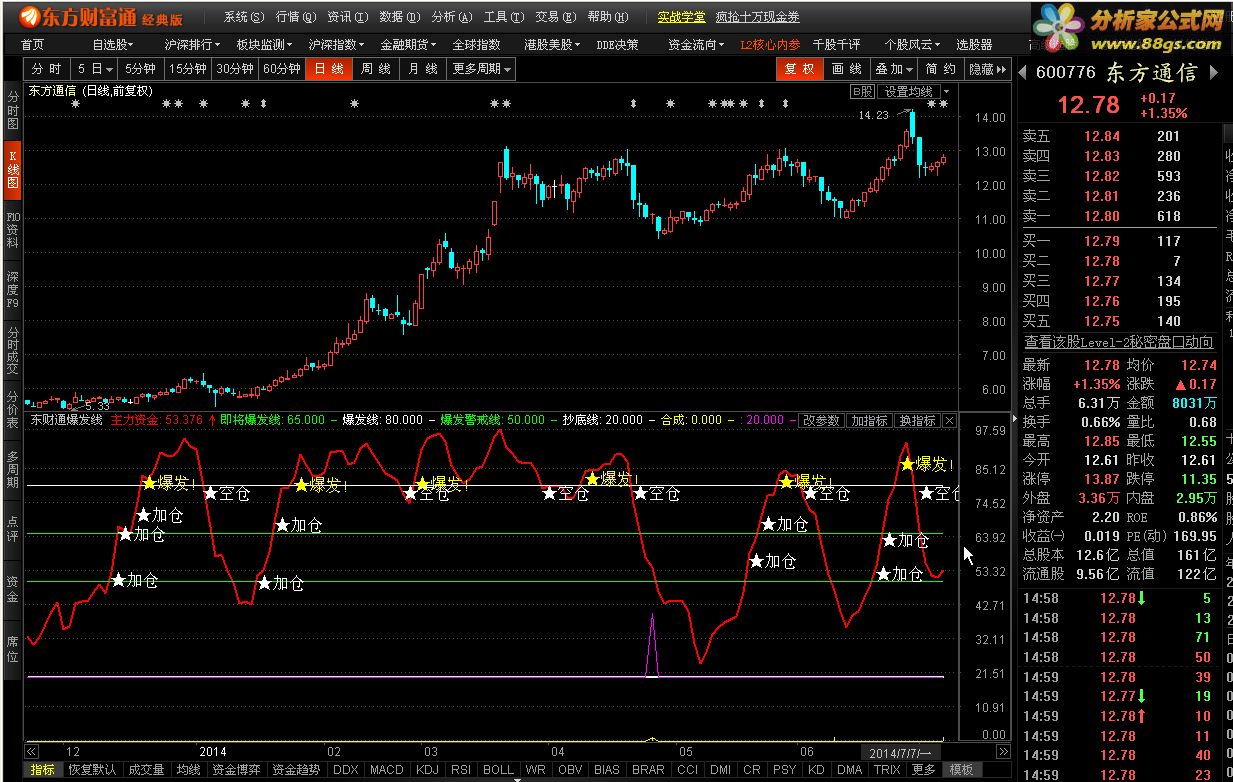Switch to 15分钟 period
Viewport: 1233px width, 782px height.
(188, 69)
